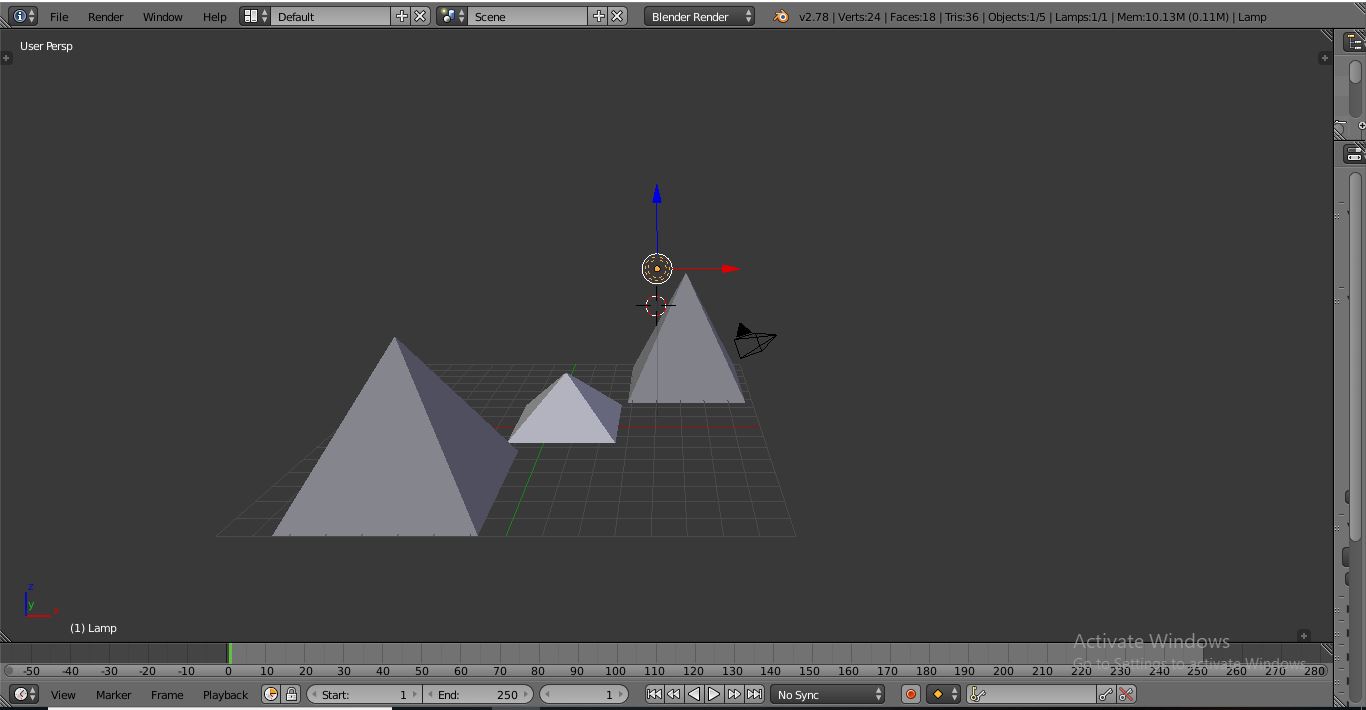1366x710 pixels.
Task: Open the properties editor type icon
Action: [1355, 154]
